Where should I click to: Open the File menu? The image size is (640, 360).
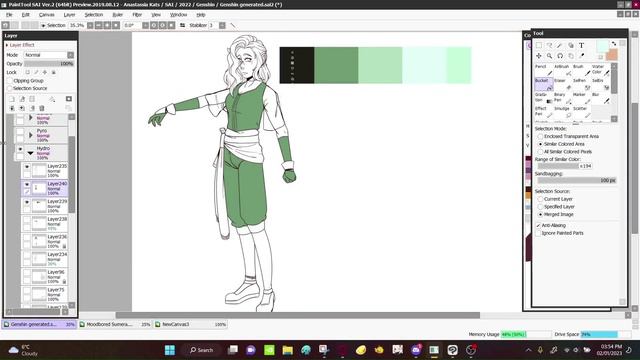point(9,15)
